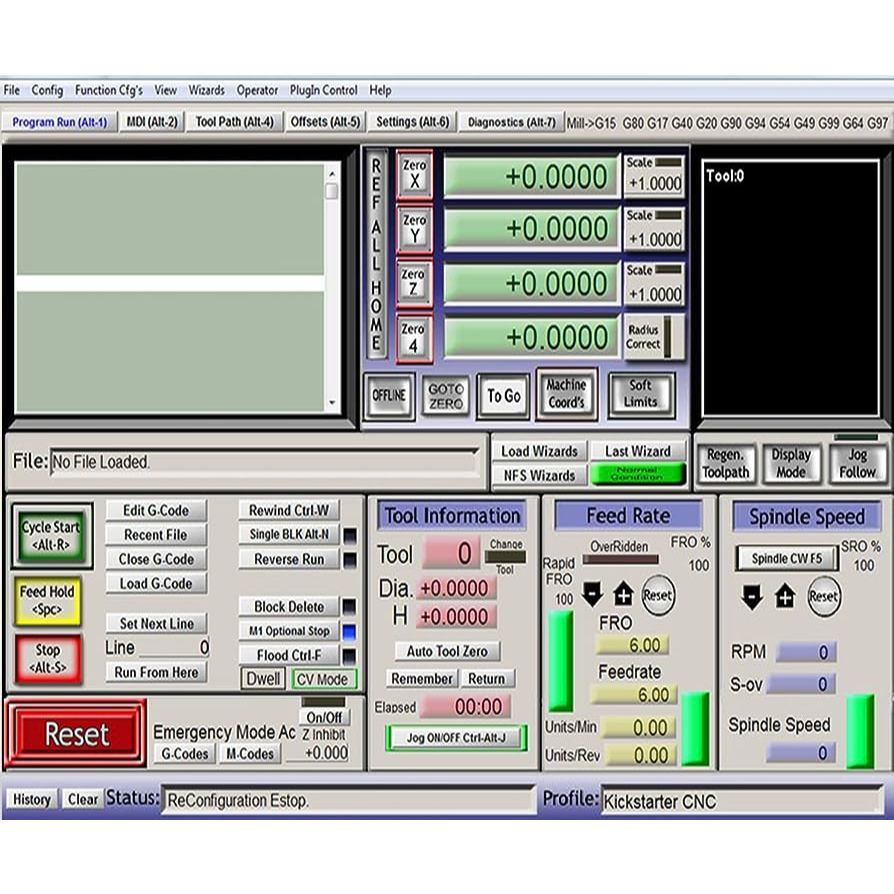Image resolution: width=894 pixels, height=894 pixels.
Task: Open the Config menu
Action: point(47,90)
